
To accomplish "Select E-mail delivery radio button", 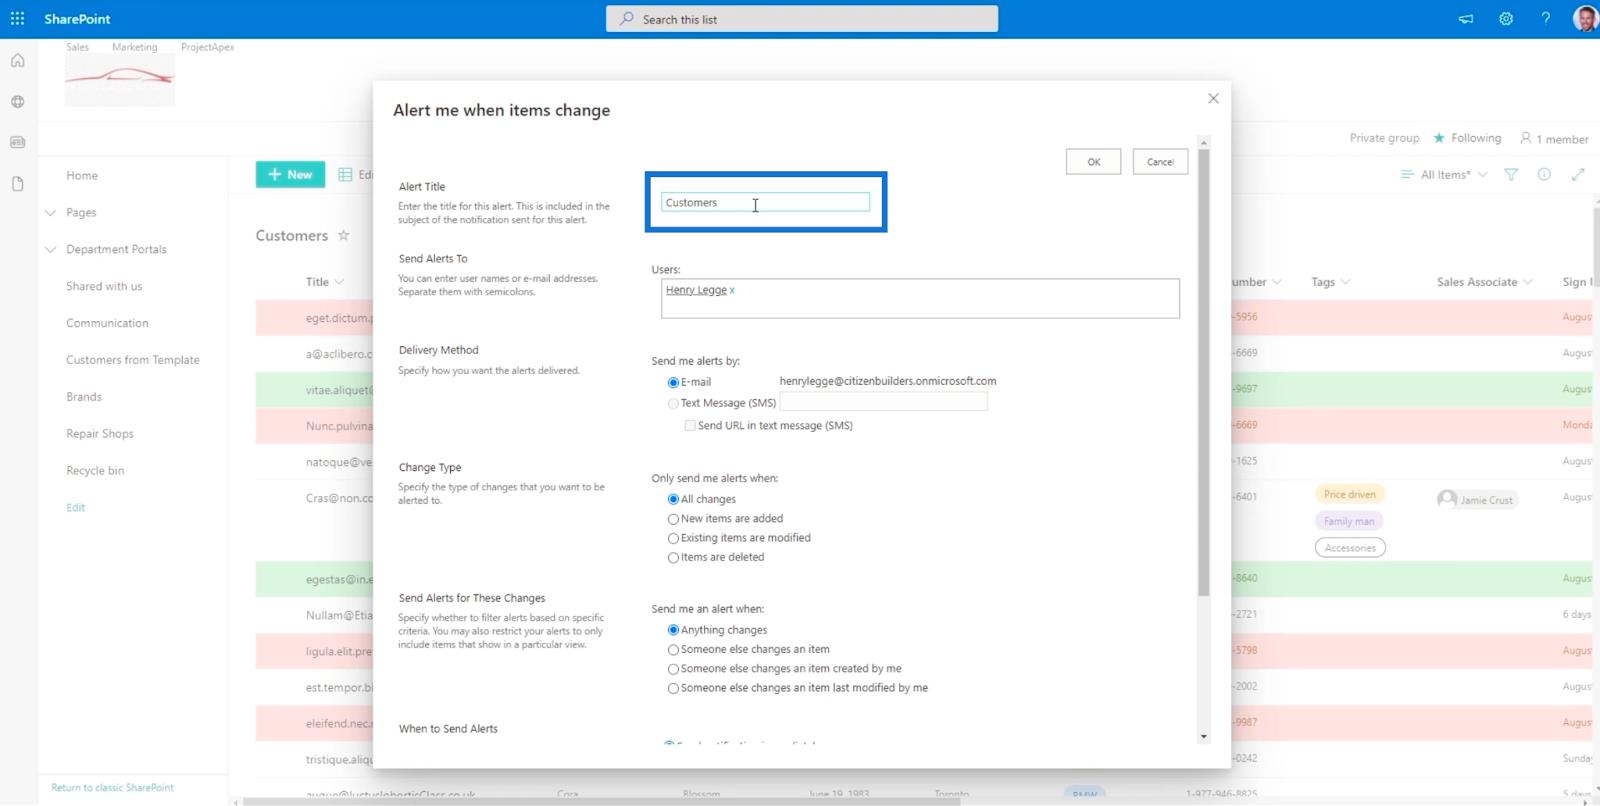I will (673, 382).
